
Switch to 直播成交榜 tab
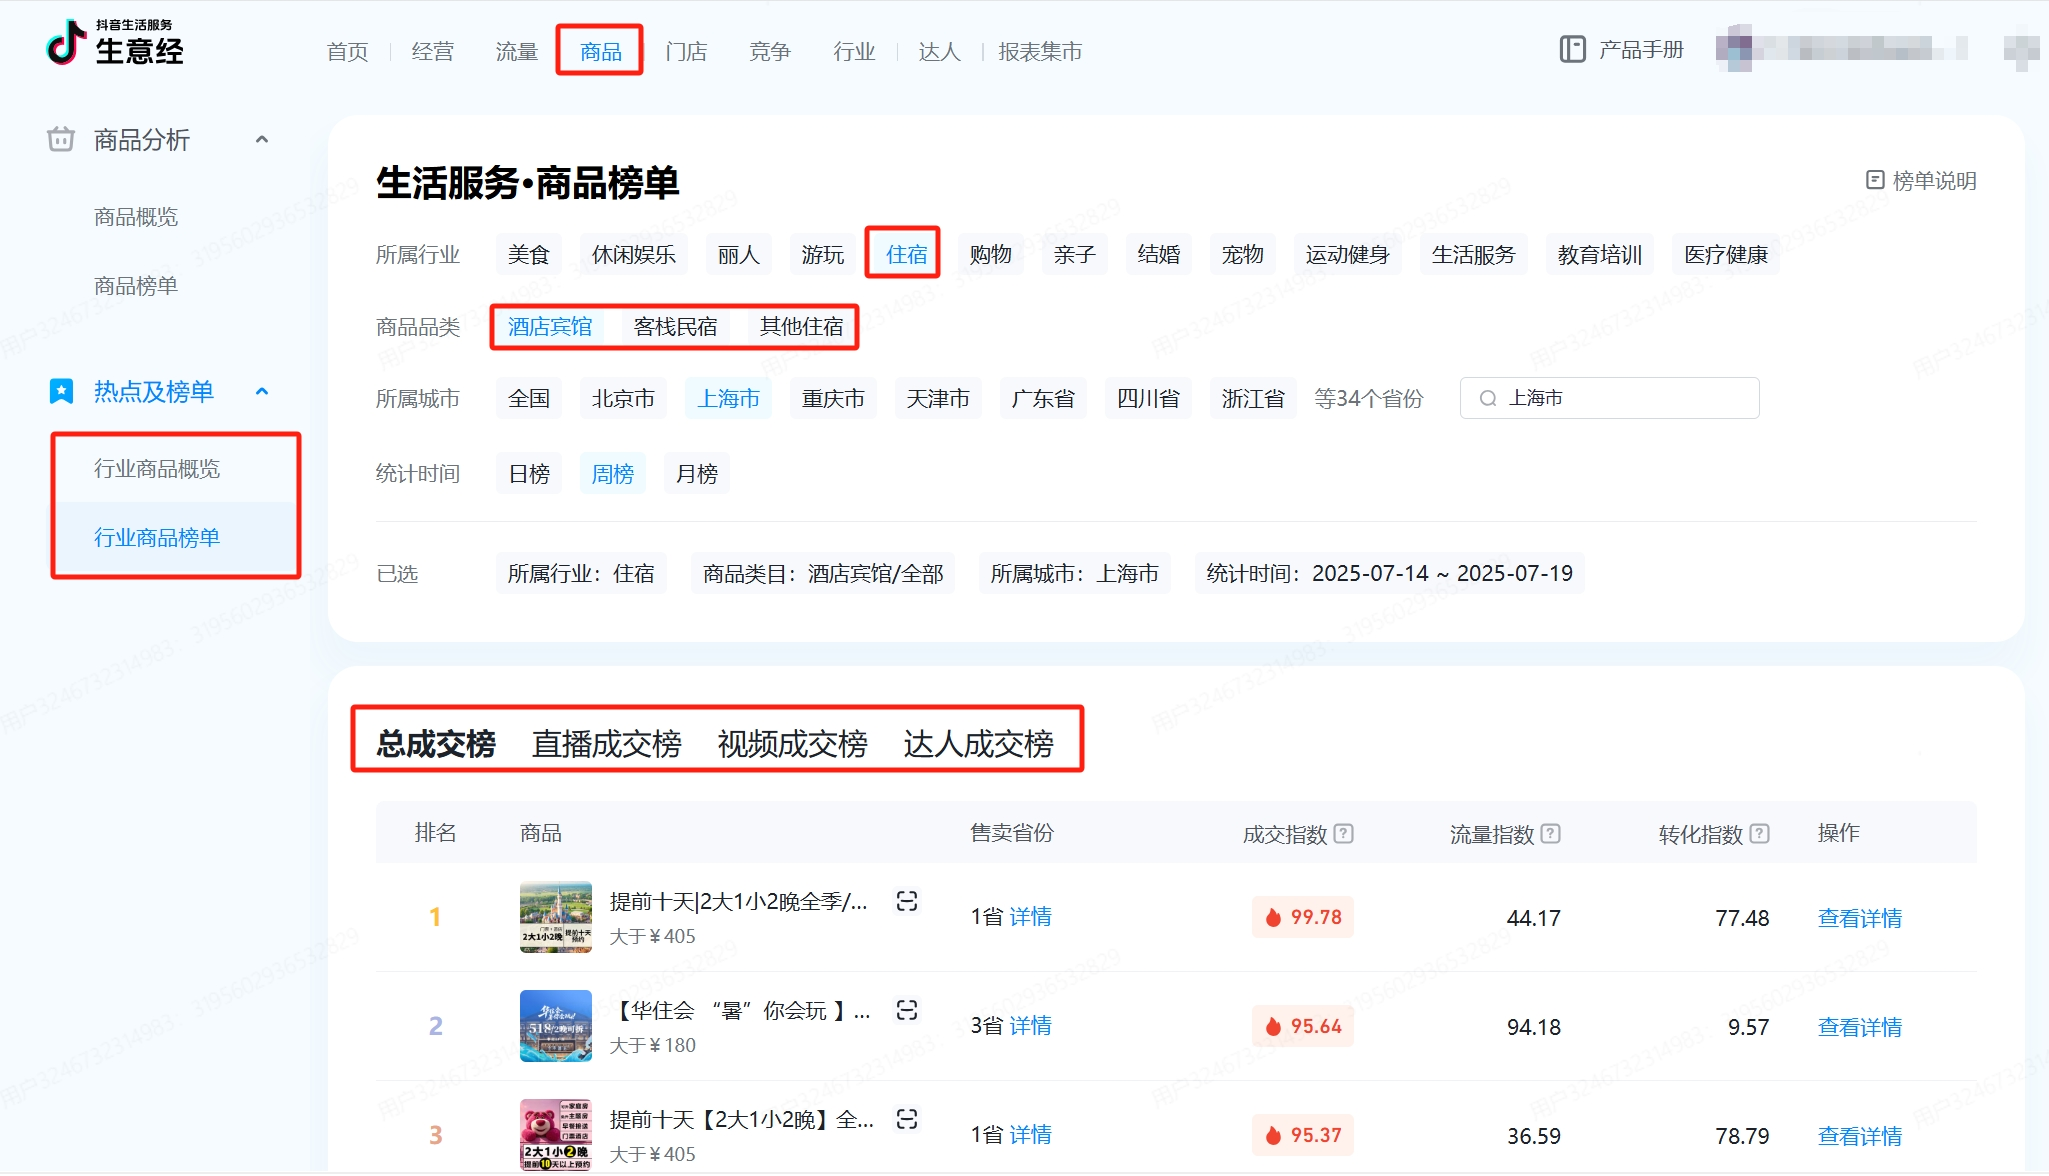pyautogui.click(x=606, y=744)
